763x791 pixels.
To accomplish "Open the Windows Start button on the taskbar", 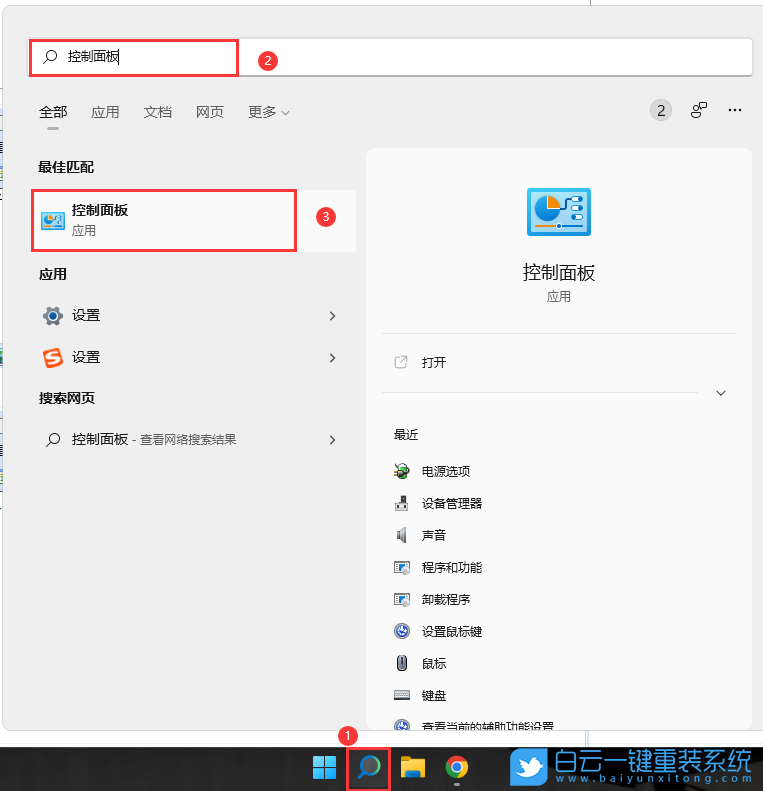I will coord(324,767).
